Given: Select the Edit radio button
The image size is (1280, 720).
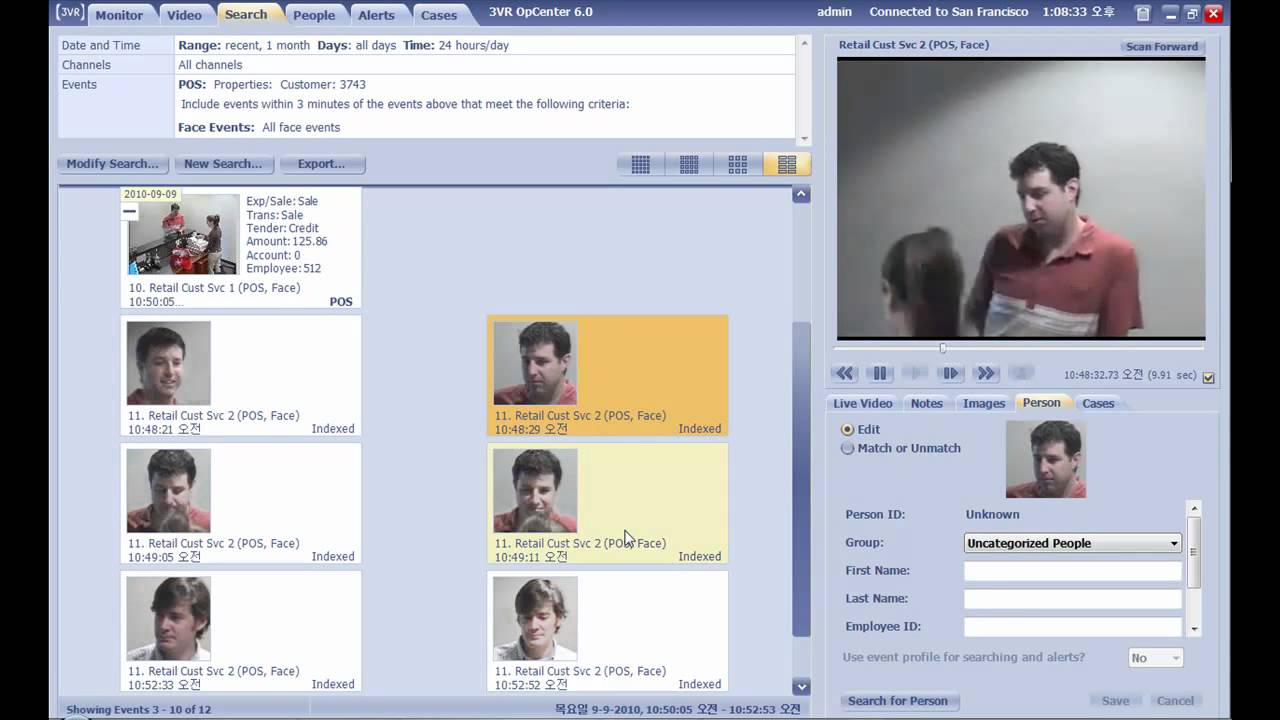Looking at the screenshot, I should [848, 429].
